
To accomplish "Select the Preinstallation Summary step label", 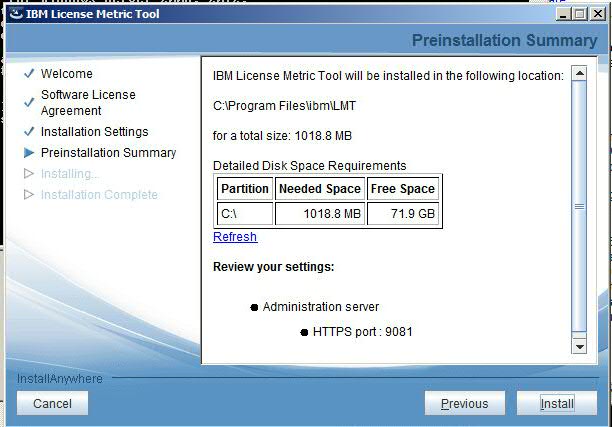I will [108, 153].
